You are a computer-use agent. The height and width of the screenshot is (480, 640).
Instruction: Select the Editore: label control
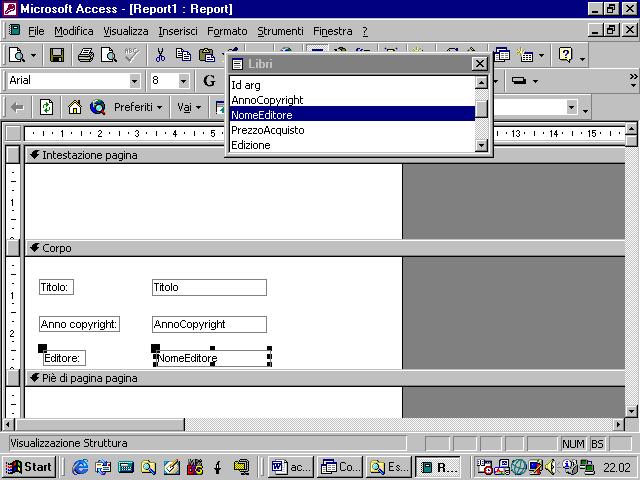[64, 358]
